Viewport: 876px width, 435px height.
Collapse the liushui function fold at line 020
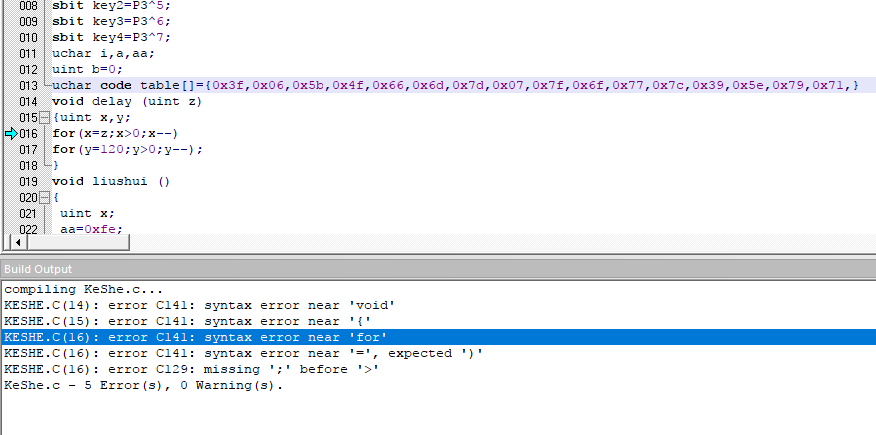pyautogui.click(x=45, y=198)
